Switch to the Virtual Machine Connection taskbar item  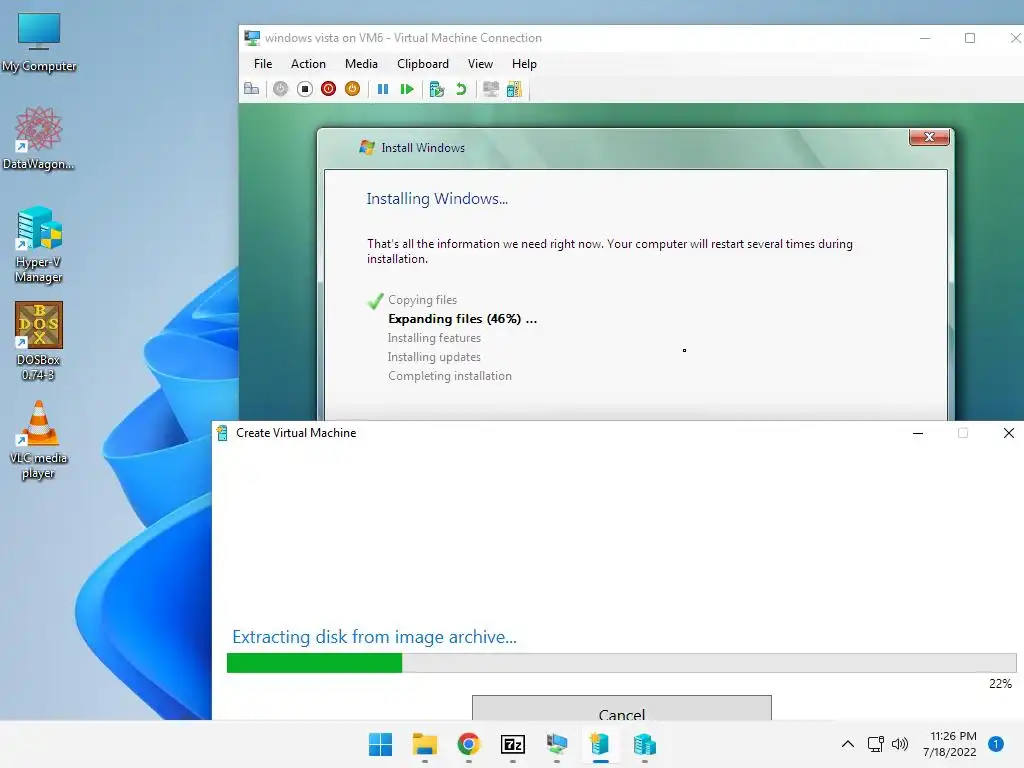click(556, 744)
